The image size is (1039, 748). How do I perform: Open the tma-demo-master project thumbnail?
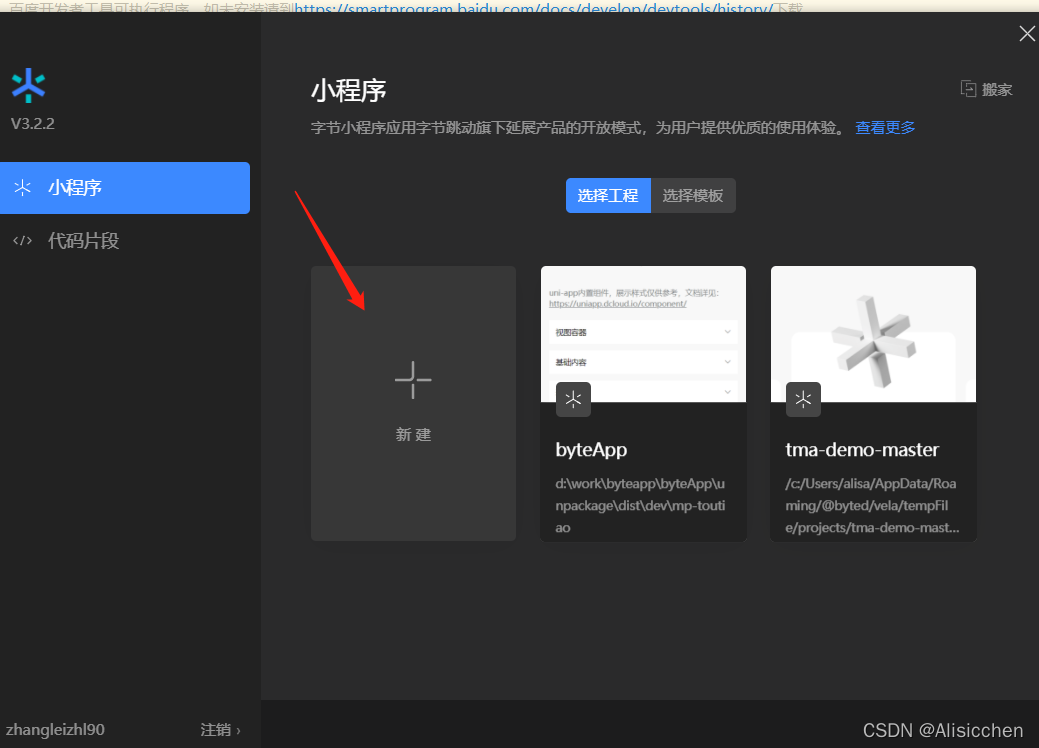tap(873, 334)
